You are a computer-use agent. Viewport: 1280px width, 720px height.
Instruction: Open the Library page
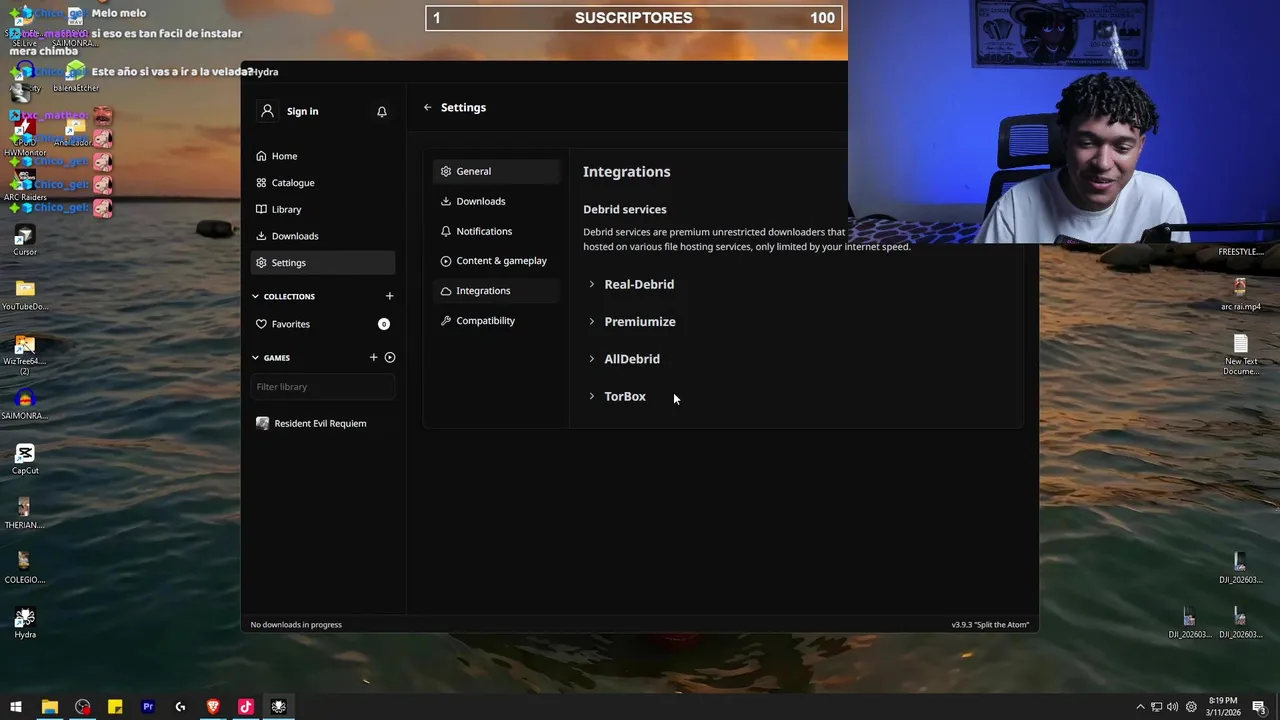point(323,209)
